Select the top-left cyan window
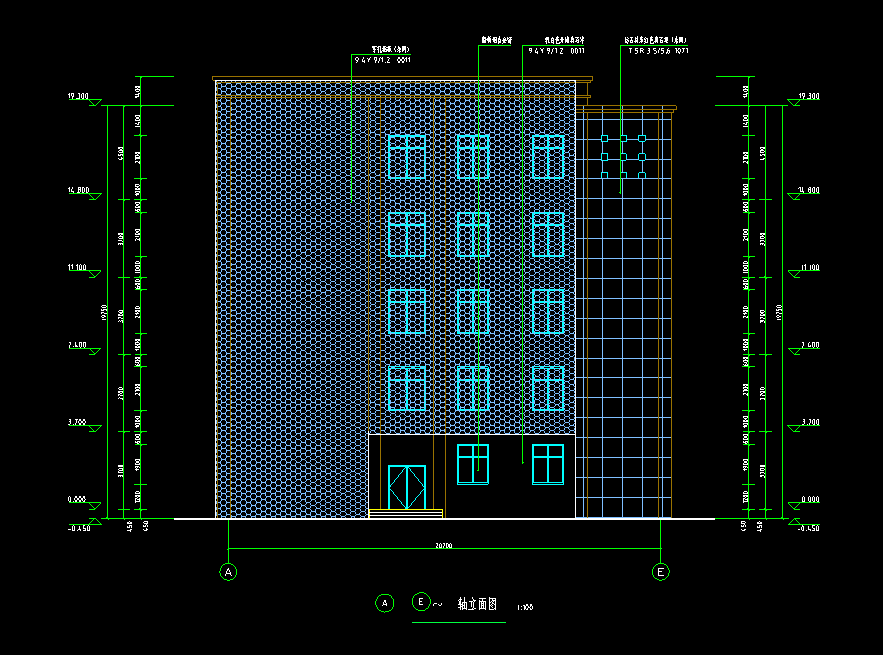The height and width of the screenshot is (655, 883). (x=406, y=157)
